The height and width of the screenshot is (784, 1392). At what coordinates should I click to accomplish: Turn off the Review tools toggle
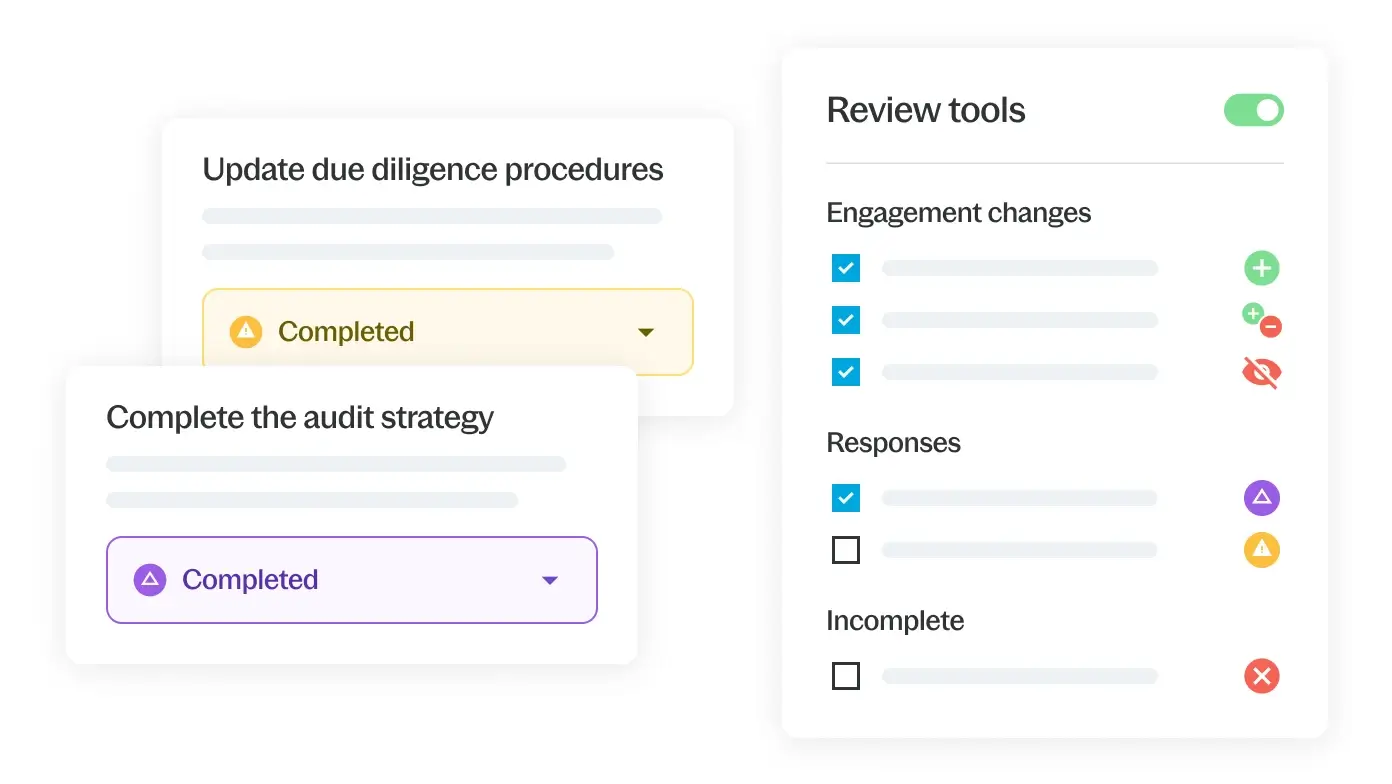(1254, 110)
